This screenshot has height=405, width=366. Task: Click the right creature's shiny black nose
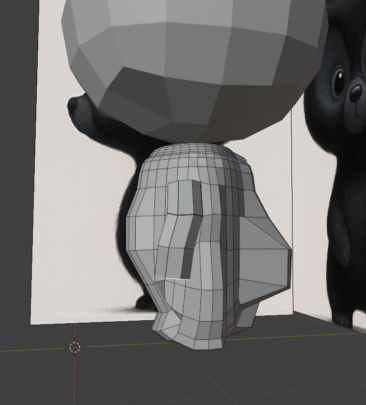(355, 90)
